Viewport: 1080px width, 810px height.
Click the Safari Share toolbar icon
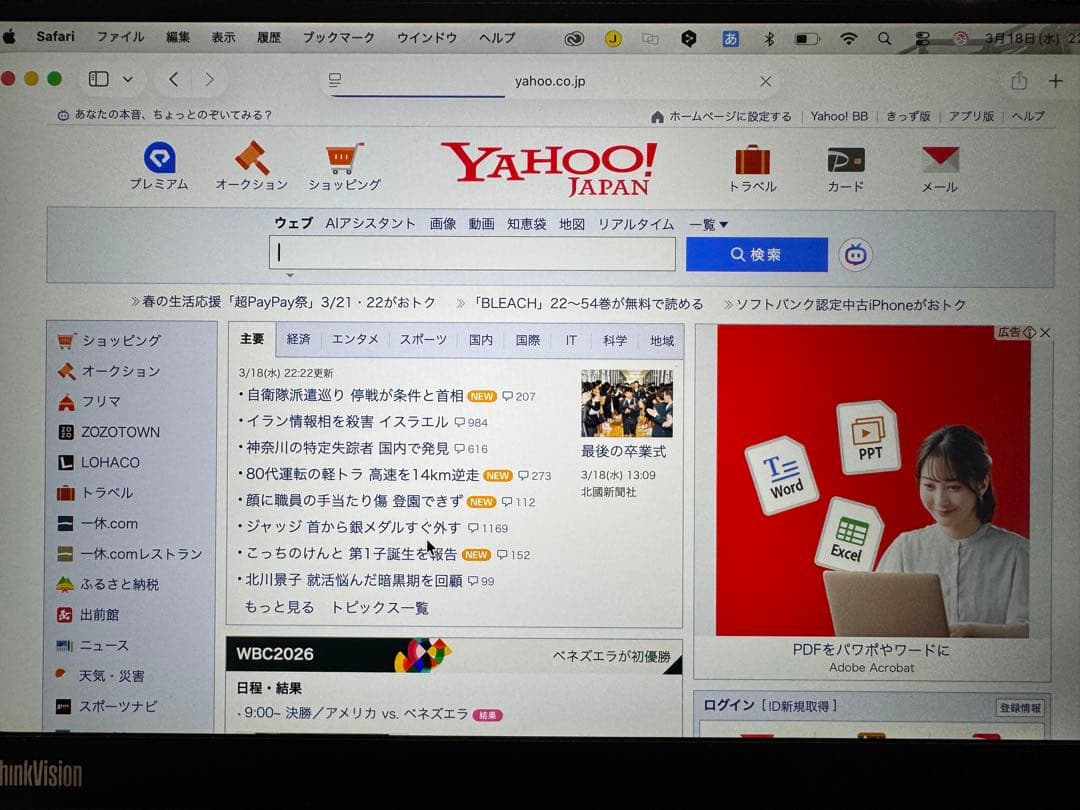coord(1019,81)
